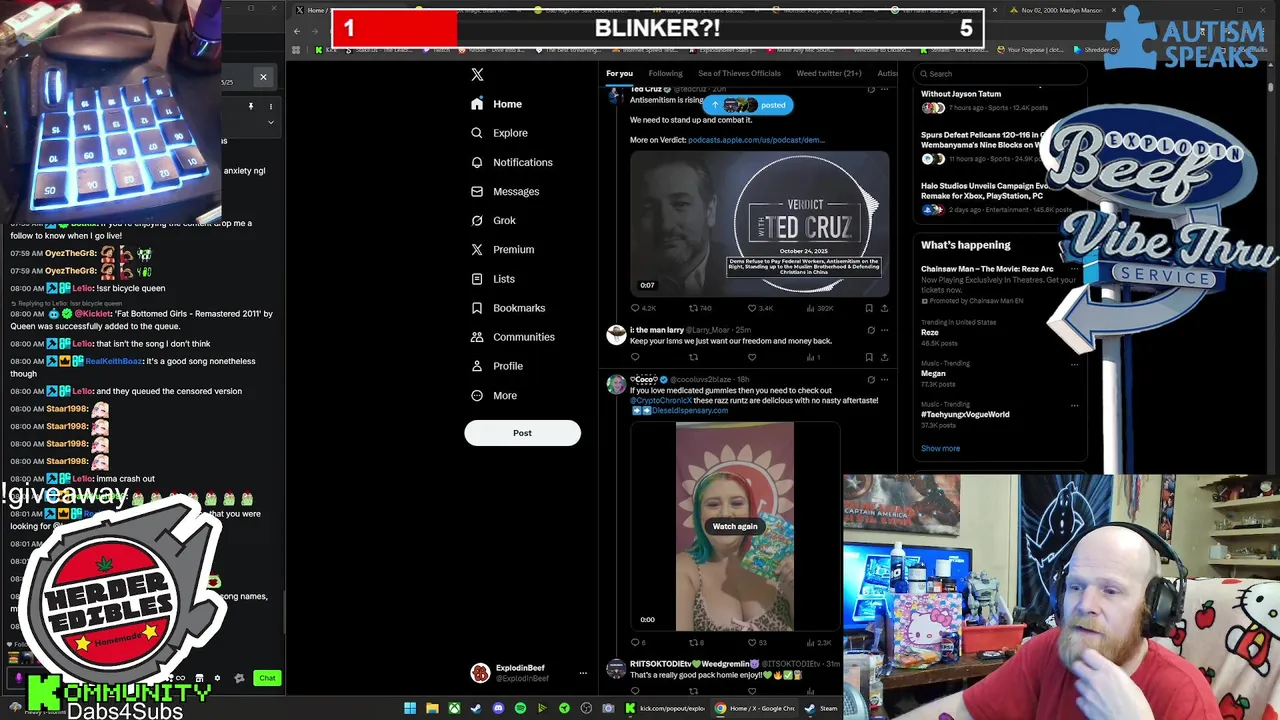The width and height of the screenshot is (1280, 720).
Task: Reply to Ted Cruz post (4.2K)
Action: (642, 308)
